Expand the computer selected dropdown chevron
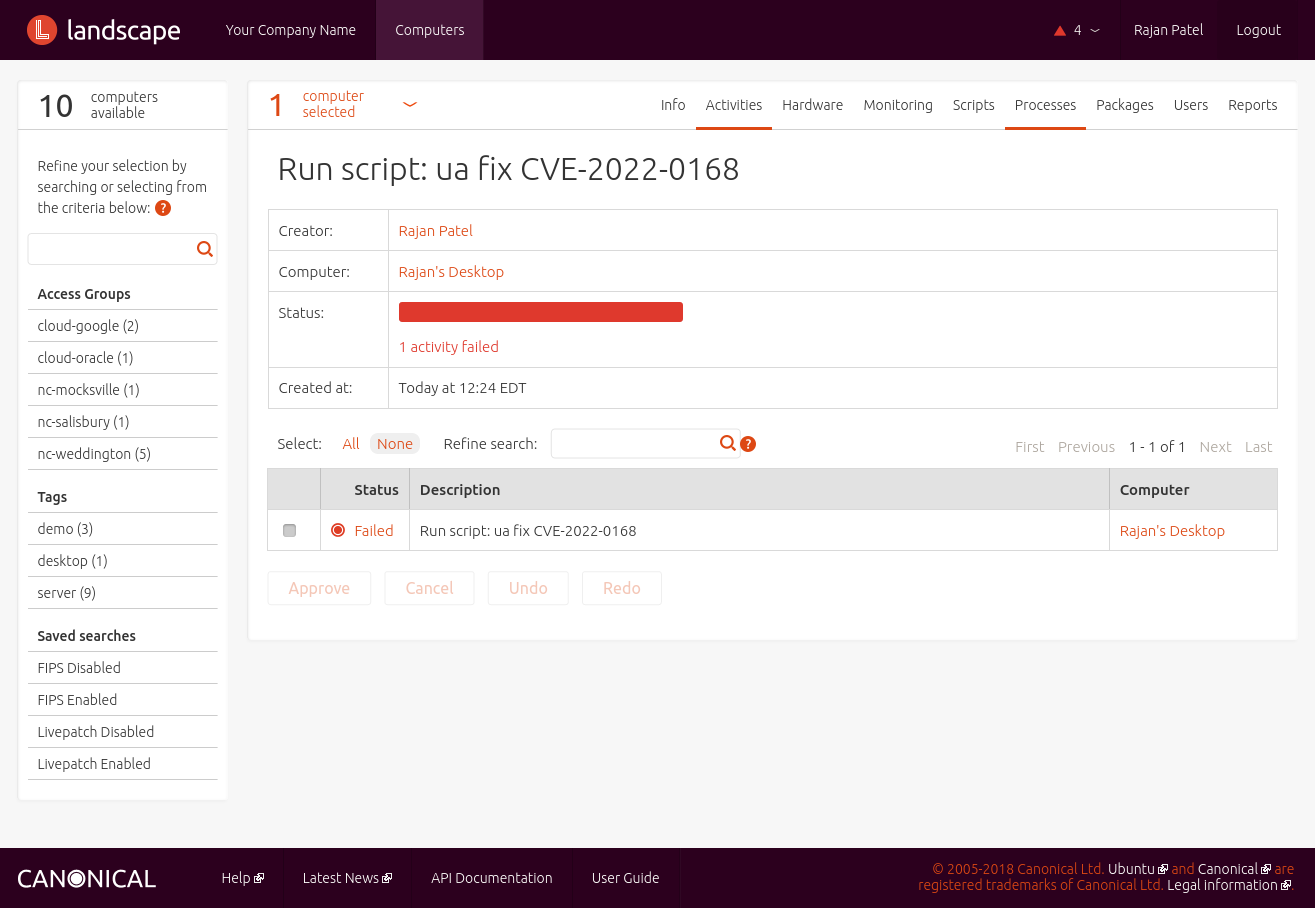The width and height of the screenshot is (1315, 908). tap(410, 104)
